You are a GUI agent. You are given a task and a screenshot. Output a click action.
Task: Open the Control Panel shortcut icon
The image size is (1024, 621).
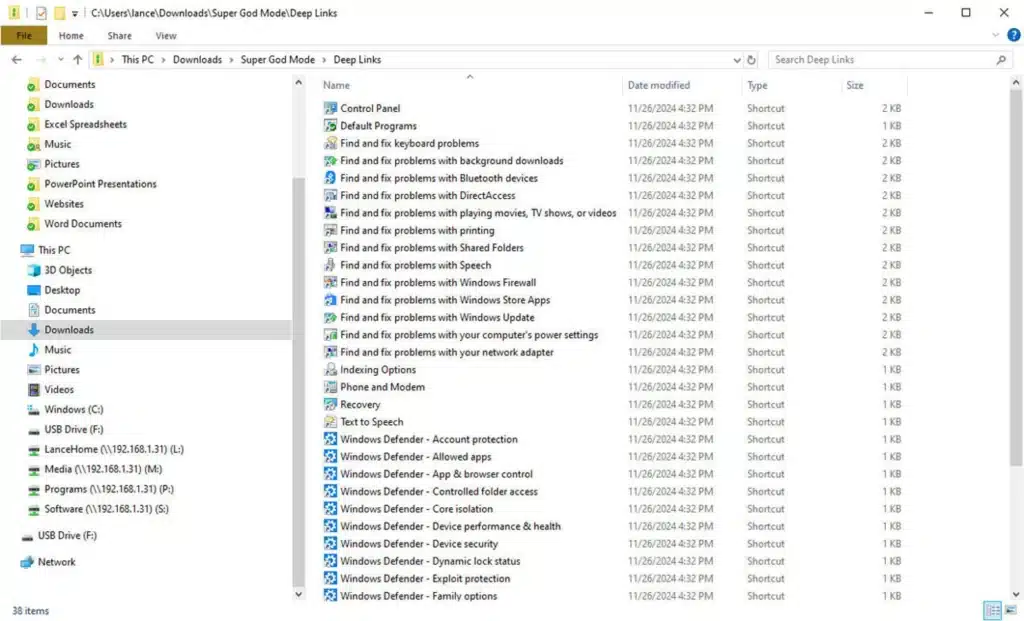pyautogui.click(x=330, y=108)
